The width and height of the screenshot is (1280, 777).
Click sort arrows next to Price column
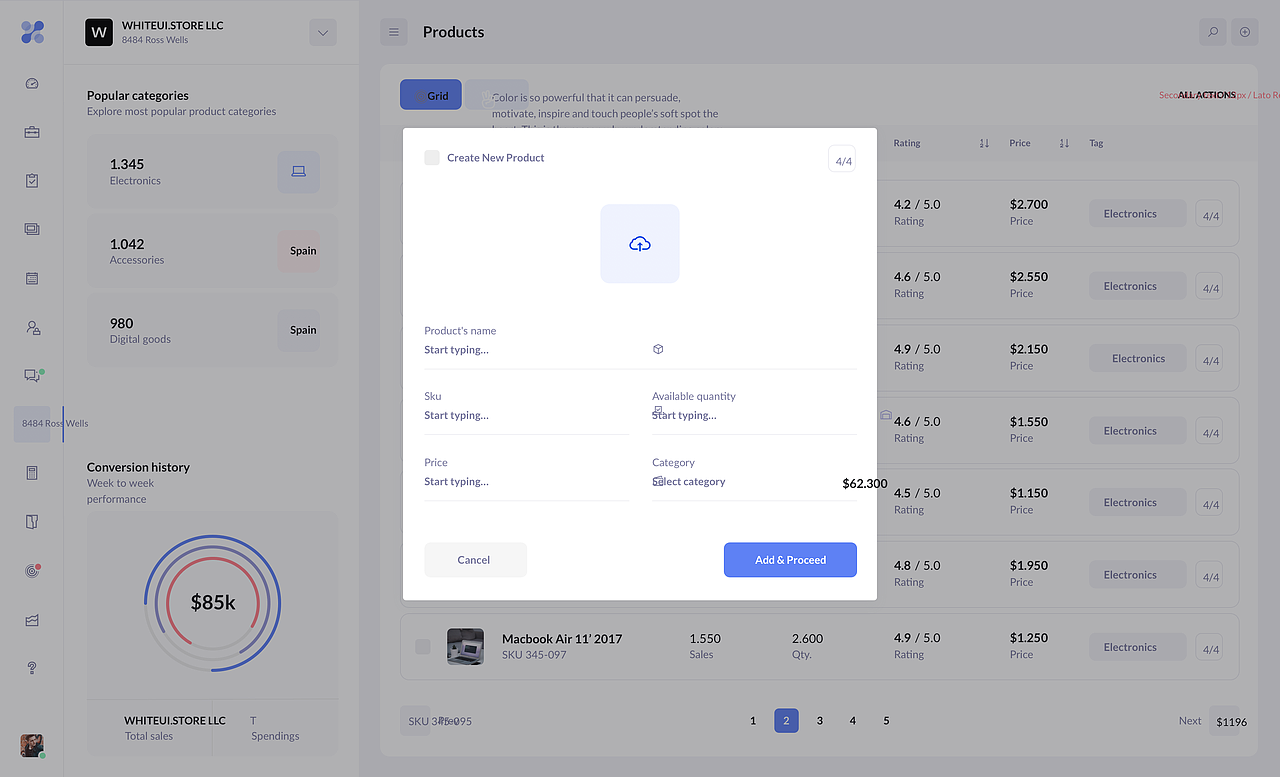(1064, 143)
